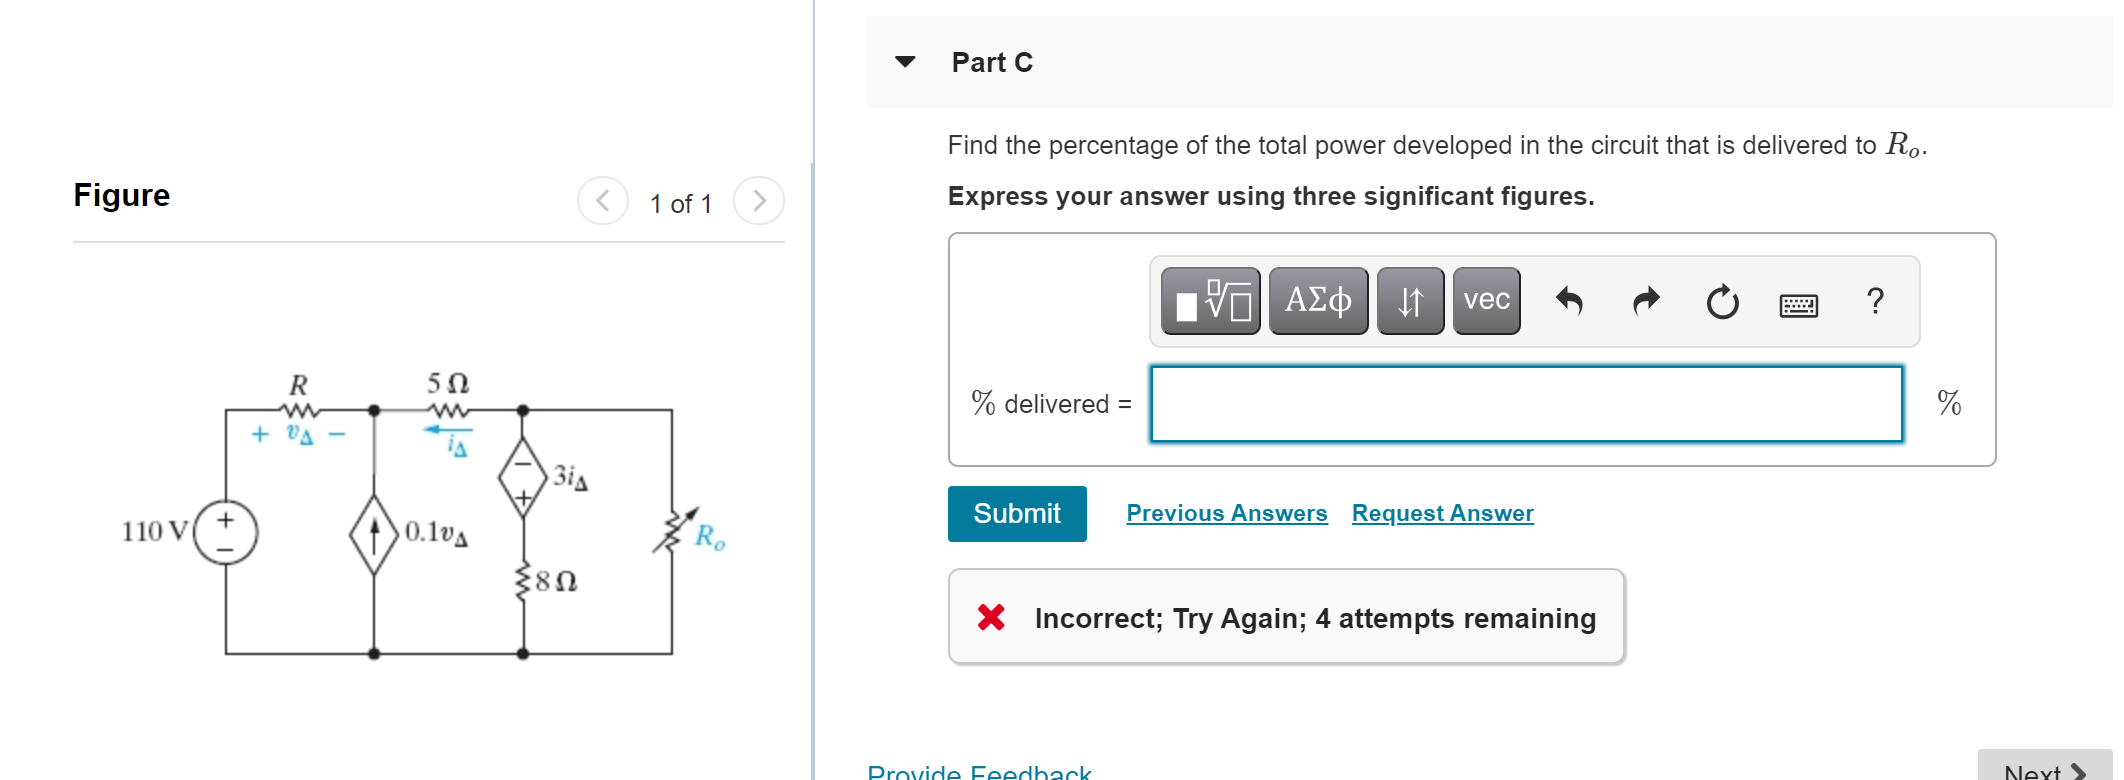Screen dimensions: 2124x780
Task: Insert a vector symbol using vec tool
Action: coord(1485,300)
